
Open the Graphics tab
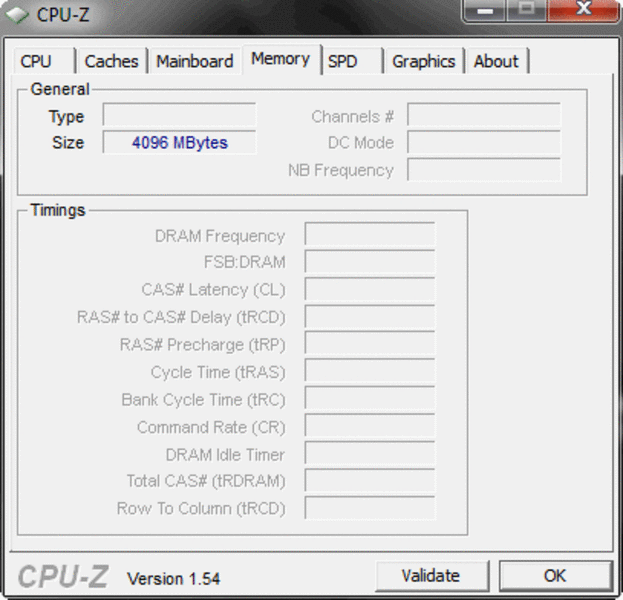pos(424,61)
